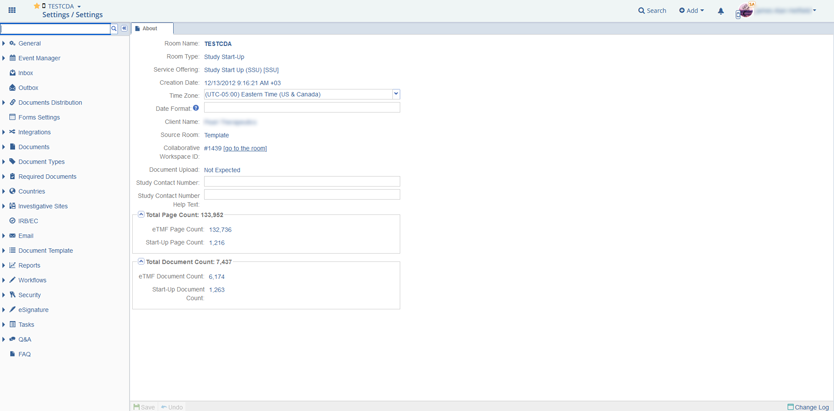Collapse the Total Document Count section
The image size is (834, 411).
coord(141,262)
